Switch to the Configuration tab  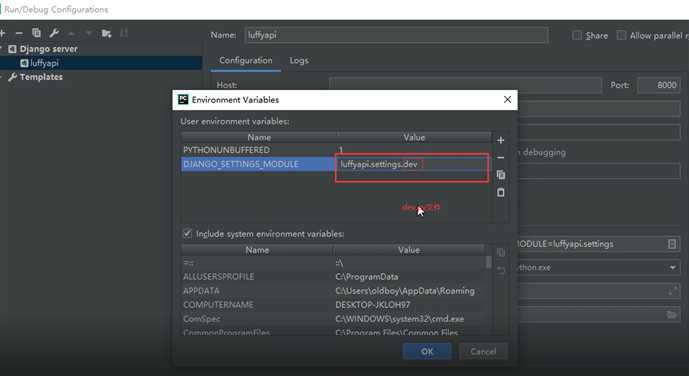coord(246,60)
